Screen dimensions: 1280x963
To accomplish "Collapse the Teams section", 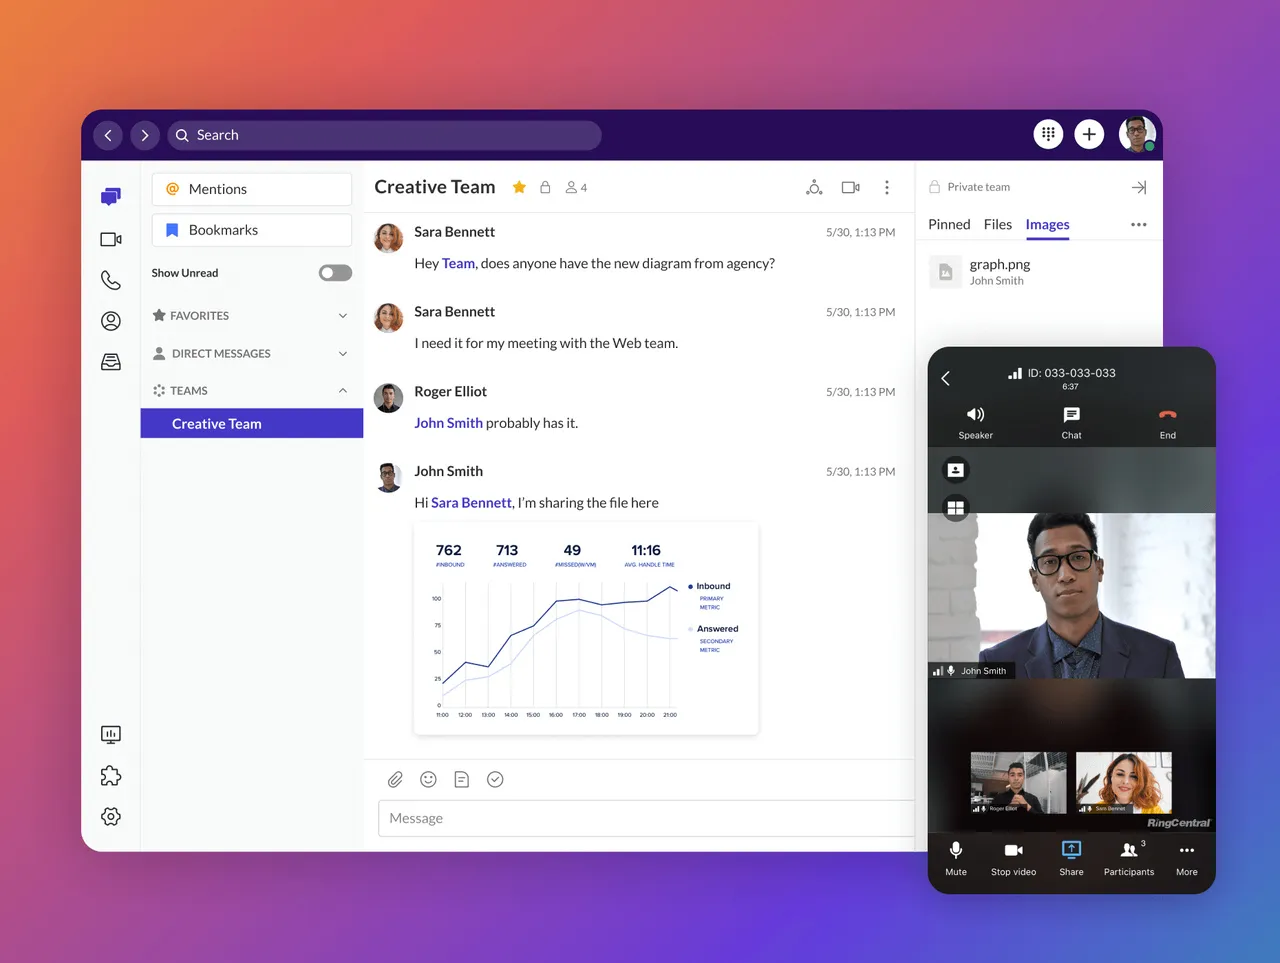I will click(343, 391).
